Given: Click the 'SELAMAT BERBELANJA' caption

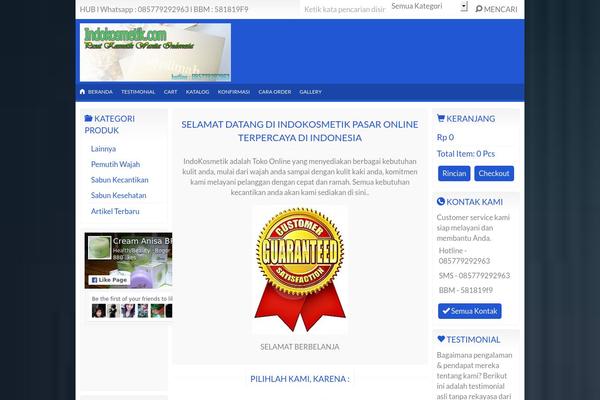Looking at the screenshot, I should (300, 347).
